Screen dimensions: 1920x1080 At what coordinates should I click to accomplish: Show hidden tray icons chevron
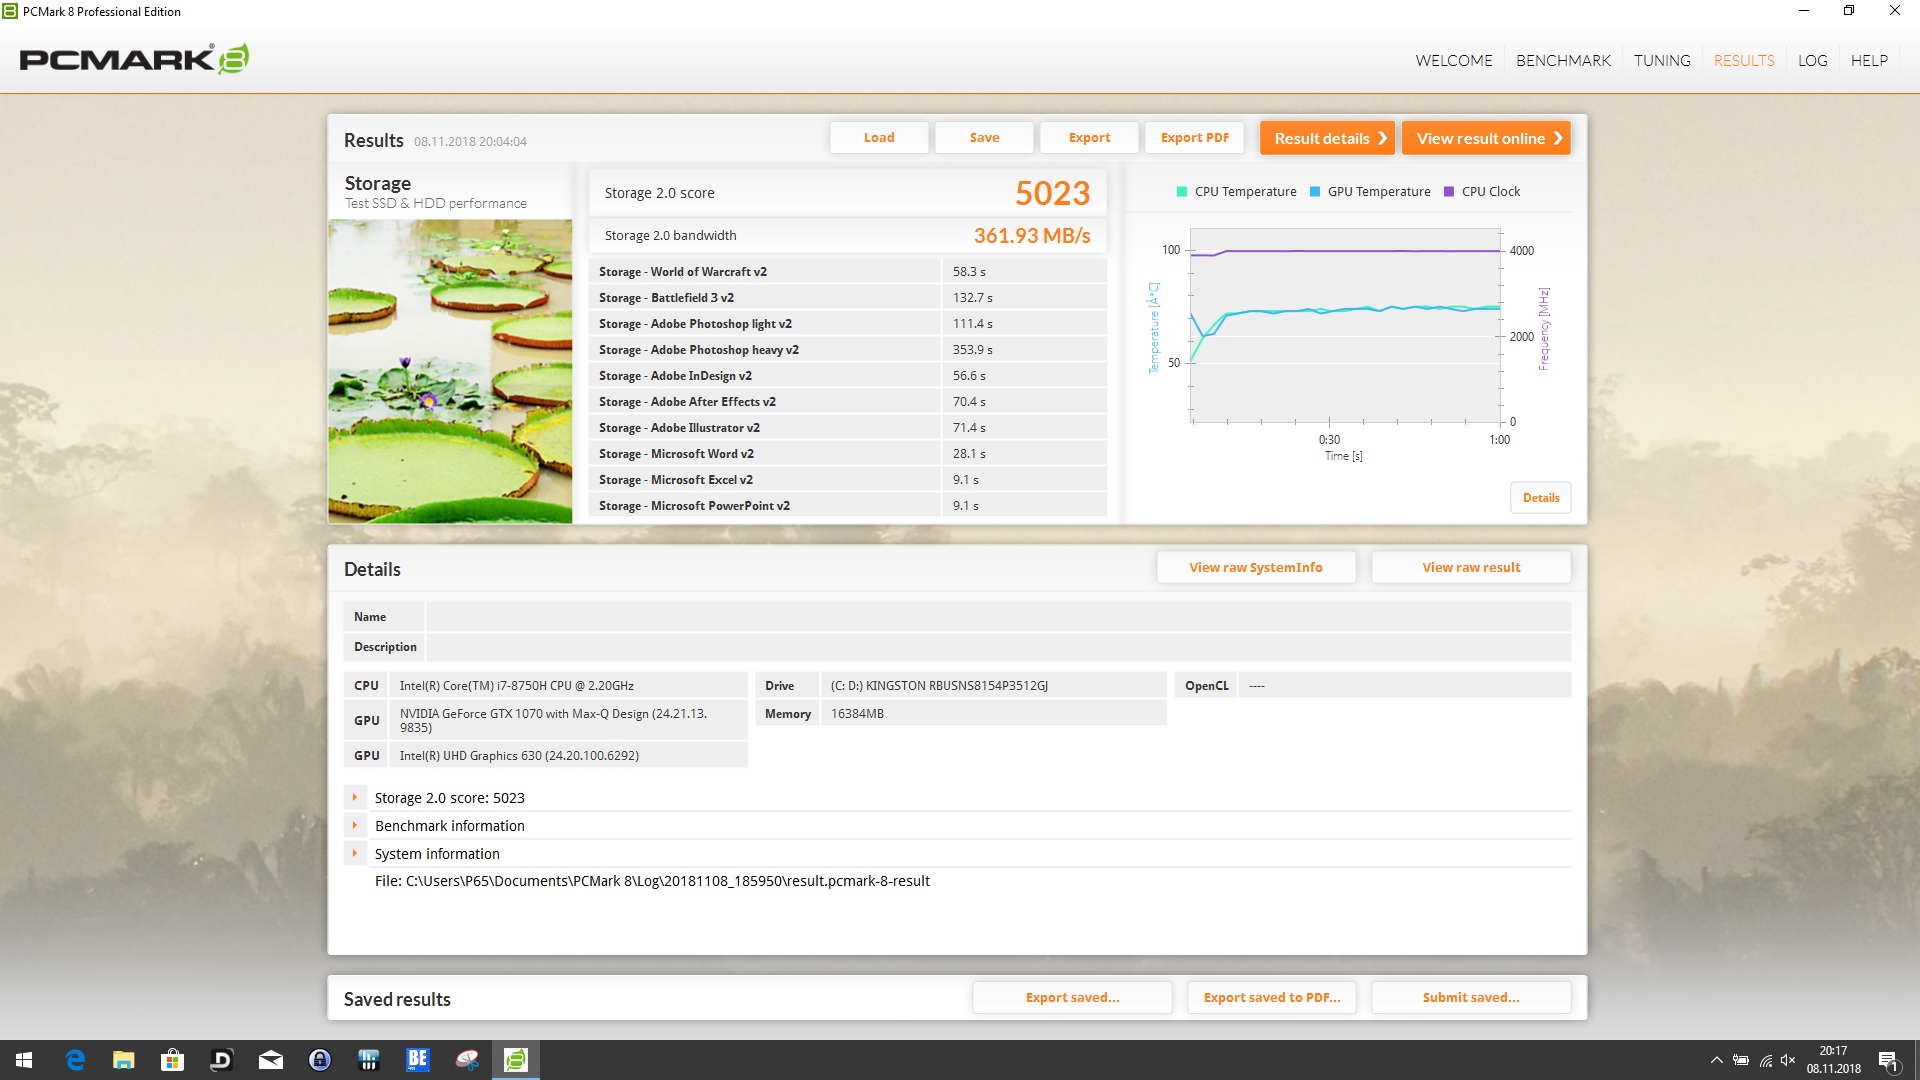click(1716, 1060)
